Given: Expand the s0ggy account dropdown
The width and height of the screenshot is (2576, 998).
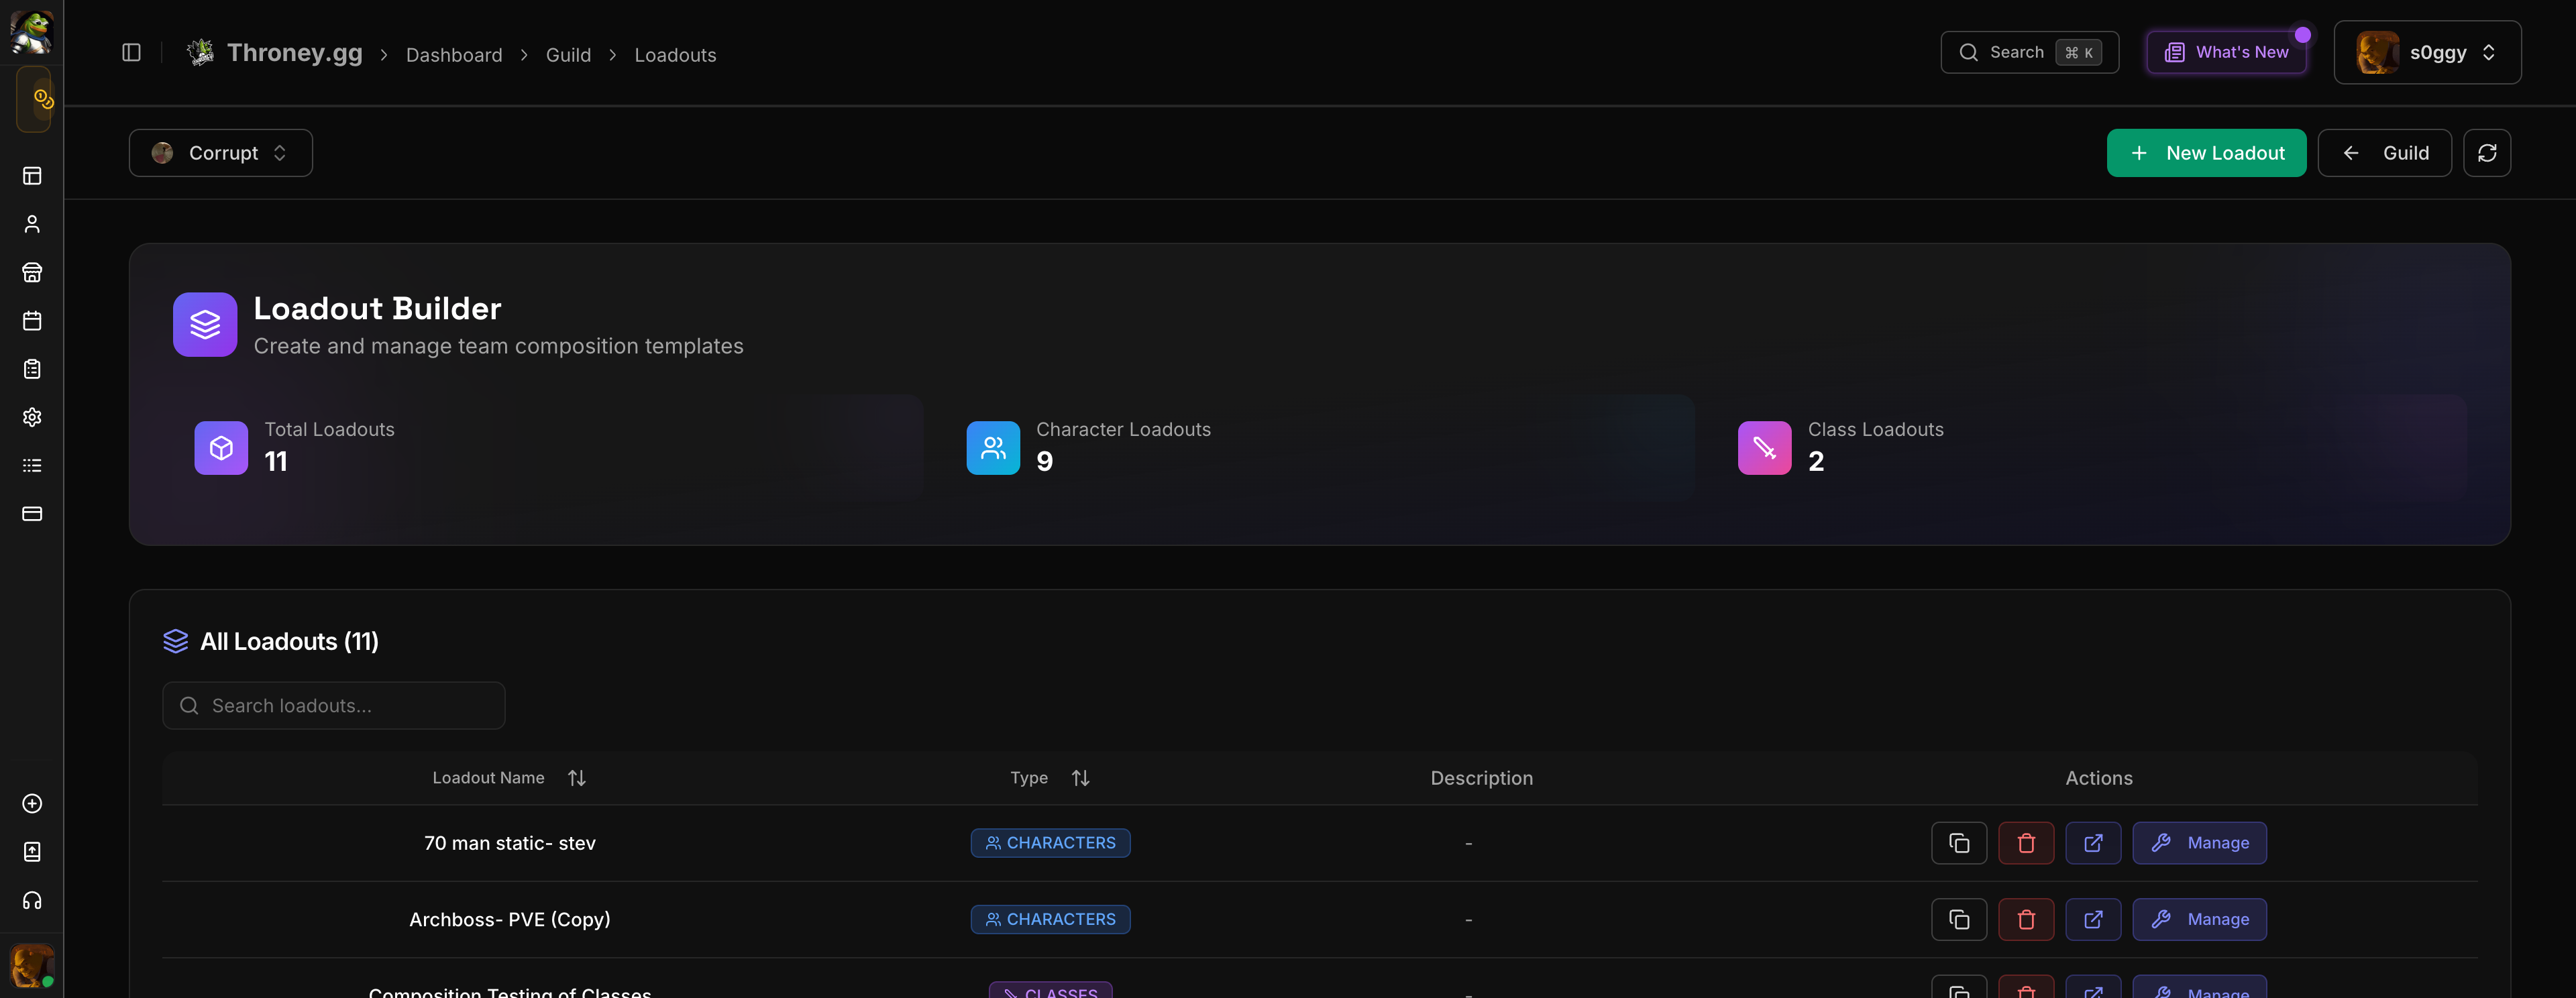Looking at the screenshot, I should click(2427, 52).
